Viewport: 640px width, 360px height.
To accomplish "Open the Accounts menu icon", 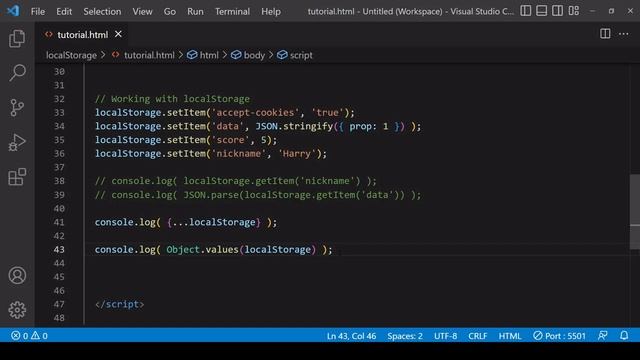I will click(x=17, y=276).
